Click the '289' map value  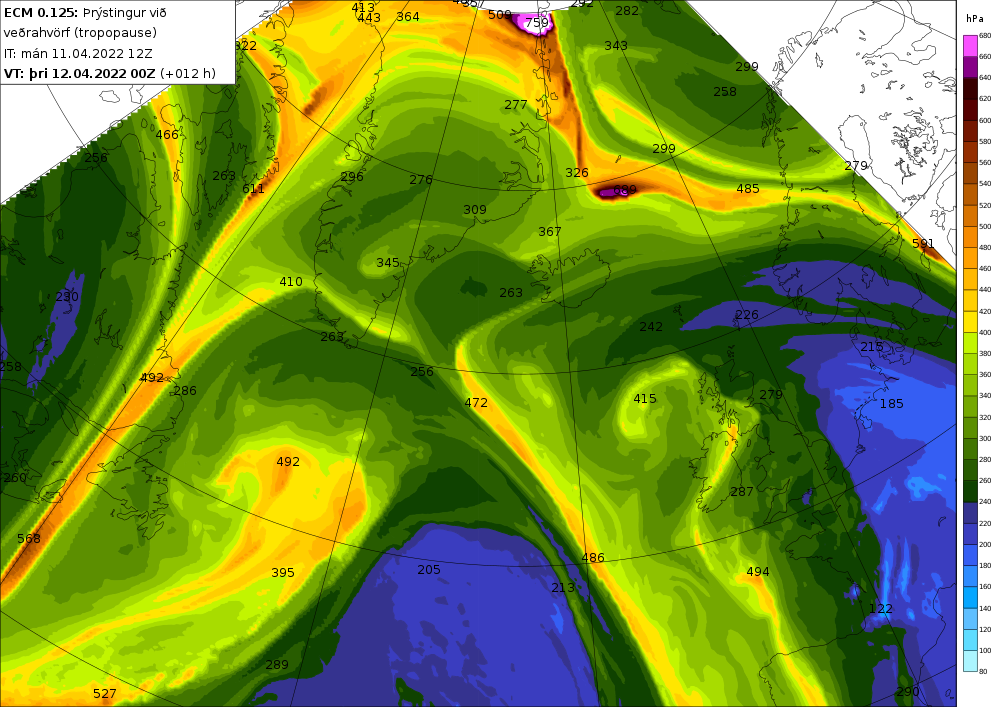[277, 665]
